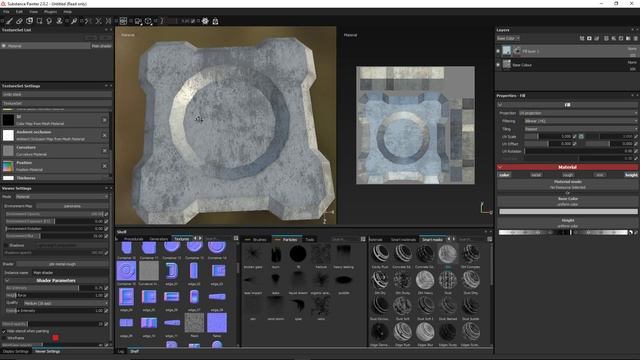Select the Projection tool in toolbar

click(x=29, y=21)
